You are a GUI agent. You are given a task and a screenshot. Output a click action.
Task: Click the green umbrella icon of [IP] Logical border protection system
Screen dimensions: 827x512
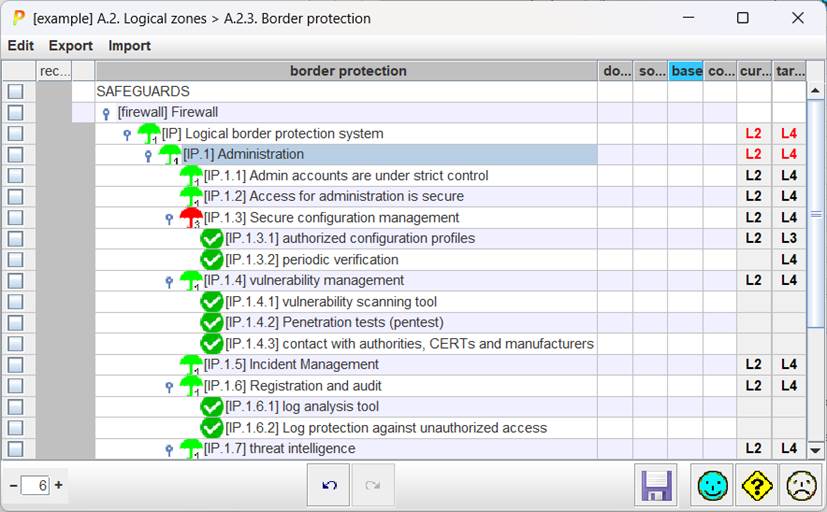149,133
